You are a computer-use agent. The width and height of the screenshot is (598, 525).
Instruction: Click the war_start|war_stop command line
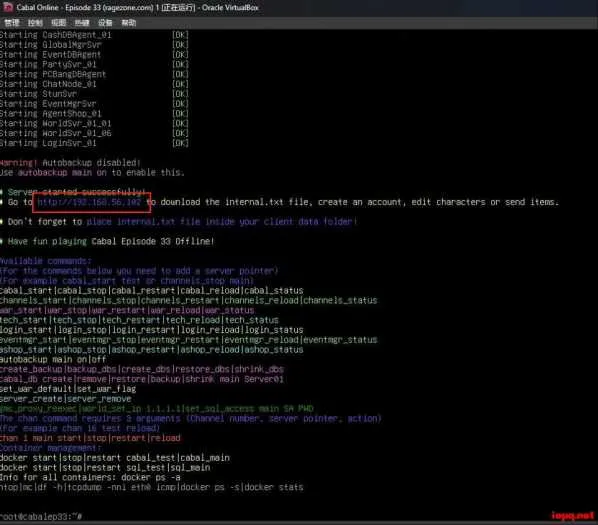pyautogui.click(x=127, y=311)
